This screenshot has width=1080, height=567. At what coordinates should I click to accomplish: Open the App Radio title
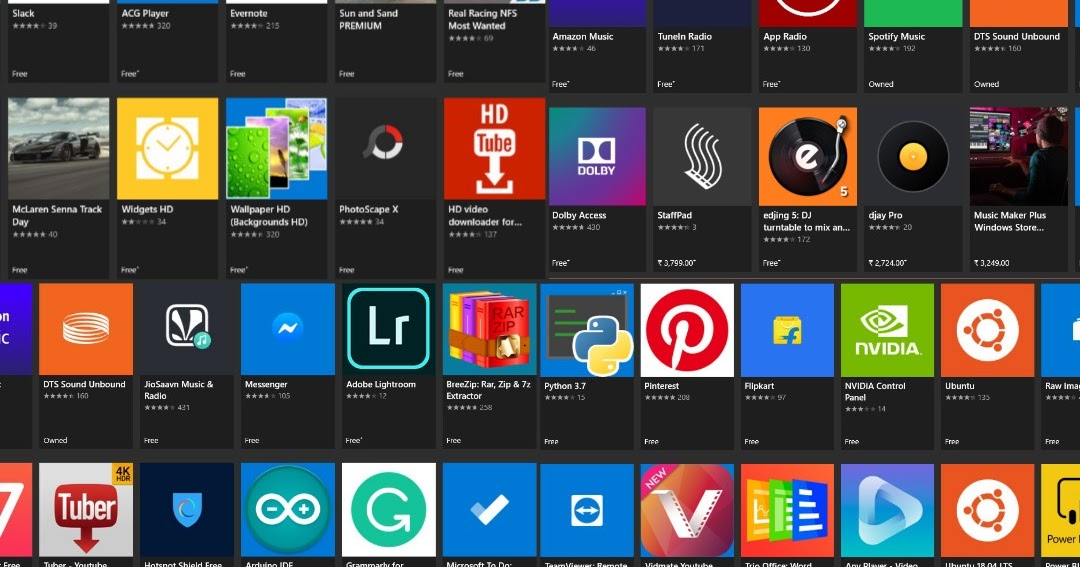pos(785,37)
